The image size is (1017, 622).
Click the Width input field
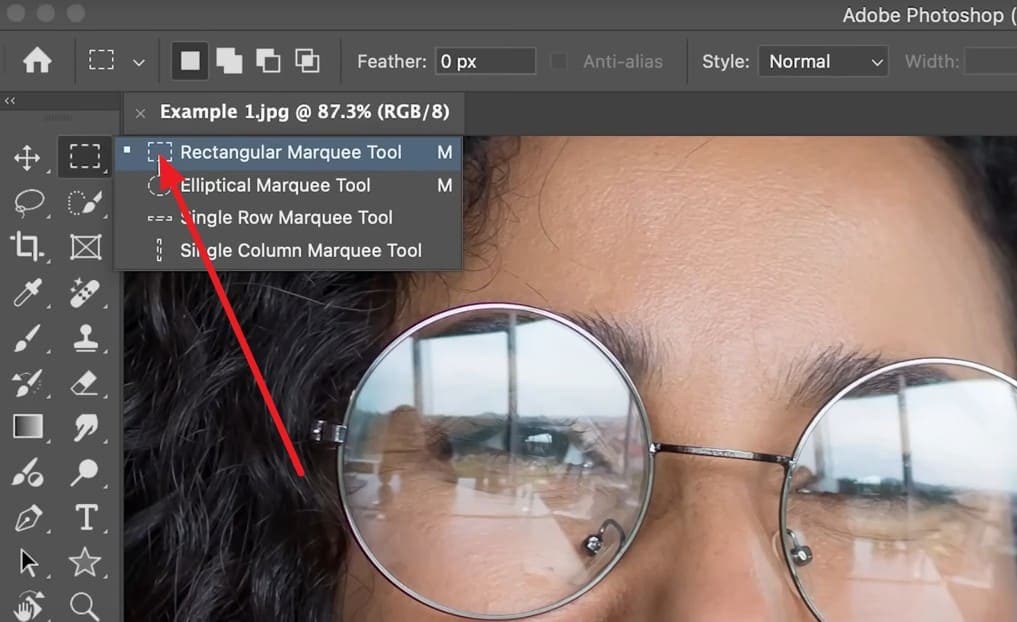coord(990,61)
